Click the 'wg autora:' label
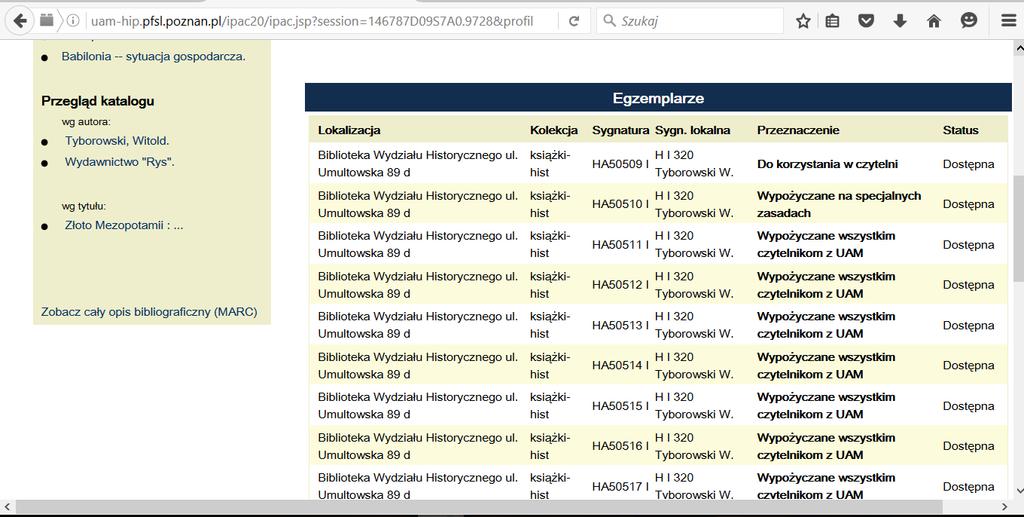 86,122
